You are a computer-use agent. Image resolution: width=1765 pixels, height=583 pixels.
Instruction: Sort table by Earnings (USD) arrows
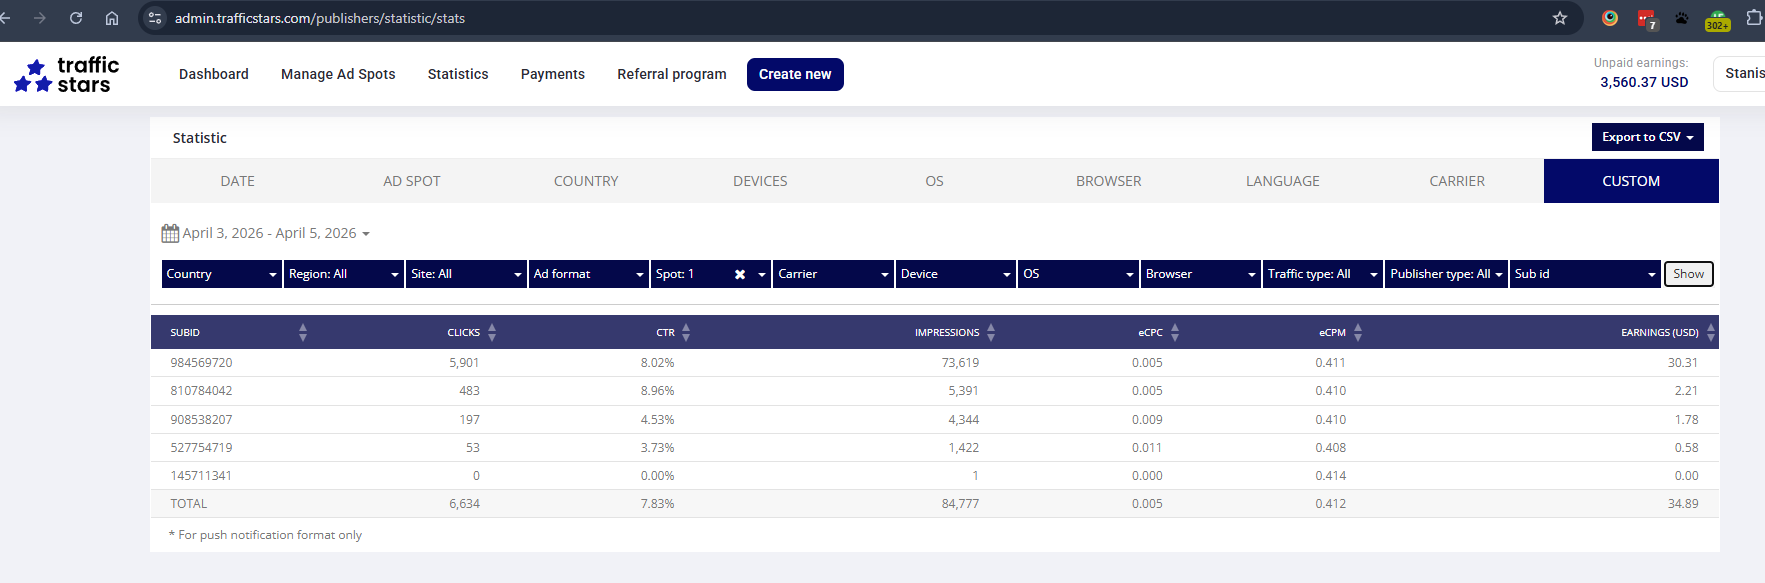coord(1710,332)
